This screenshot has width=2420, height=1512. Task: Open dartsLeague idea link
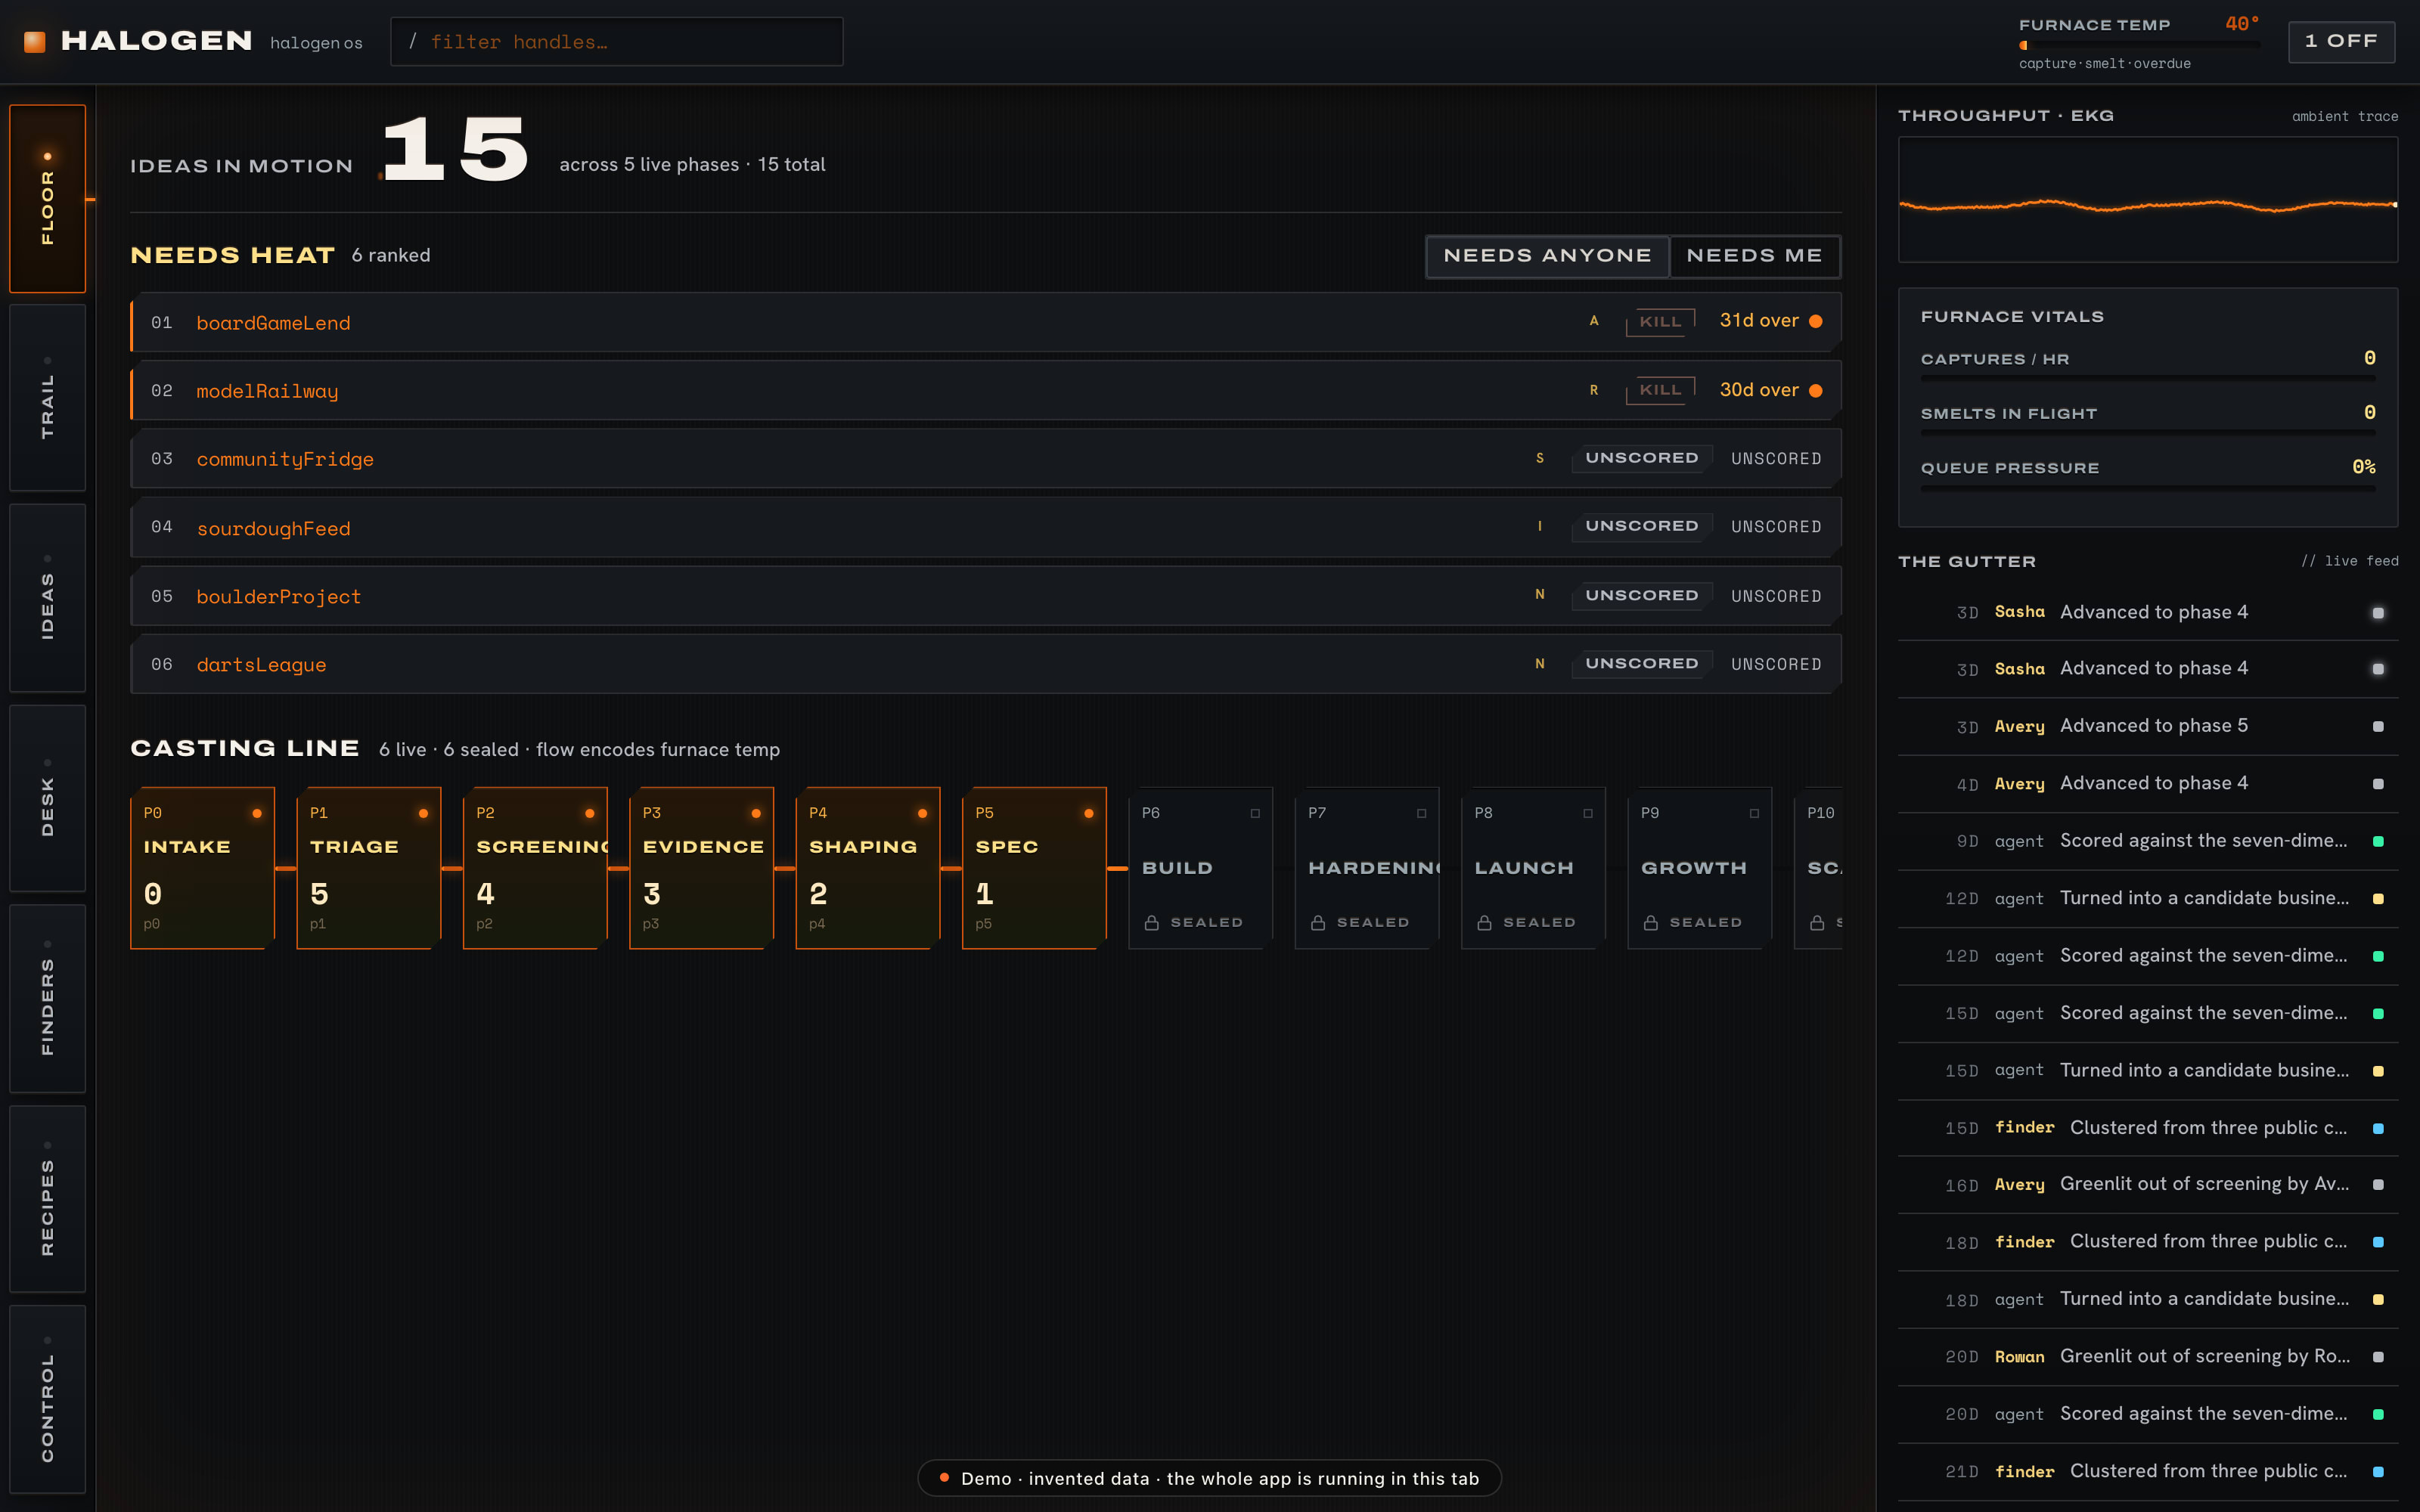click(261, 665)
